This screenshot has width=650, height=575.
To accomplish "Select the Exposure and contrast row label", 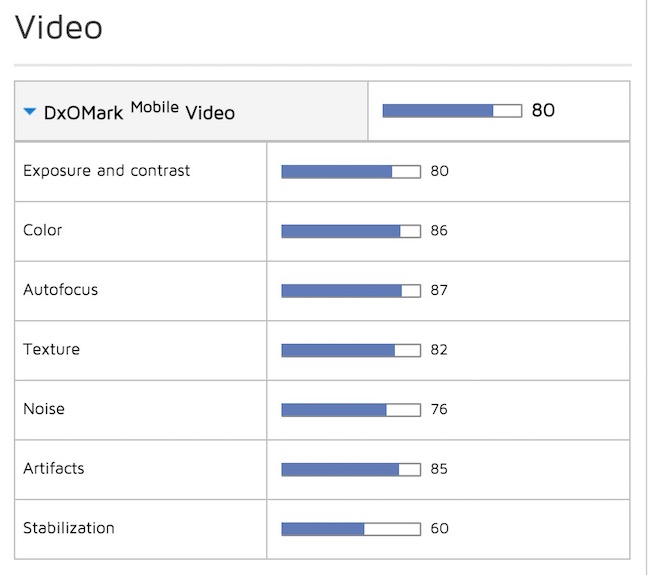I will tap(106, 171).
